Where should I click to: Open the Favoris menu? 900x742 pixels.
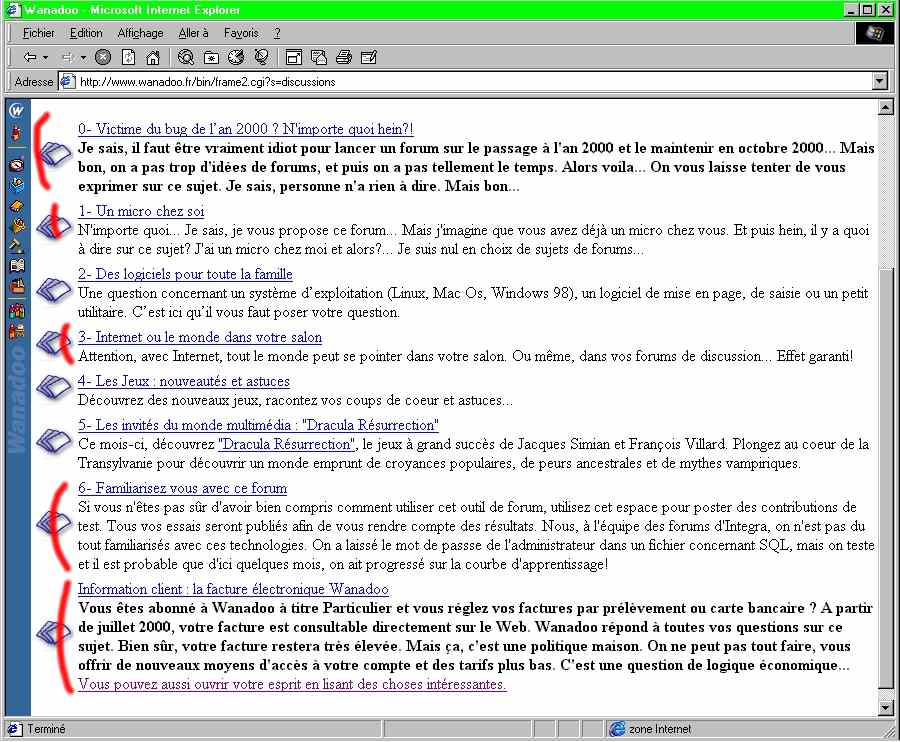(241, 33)
